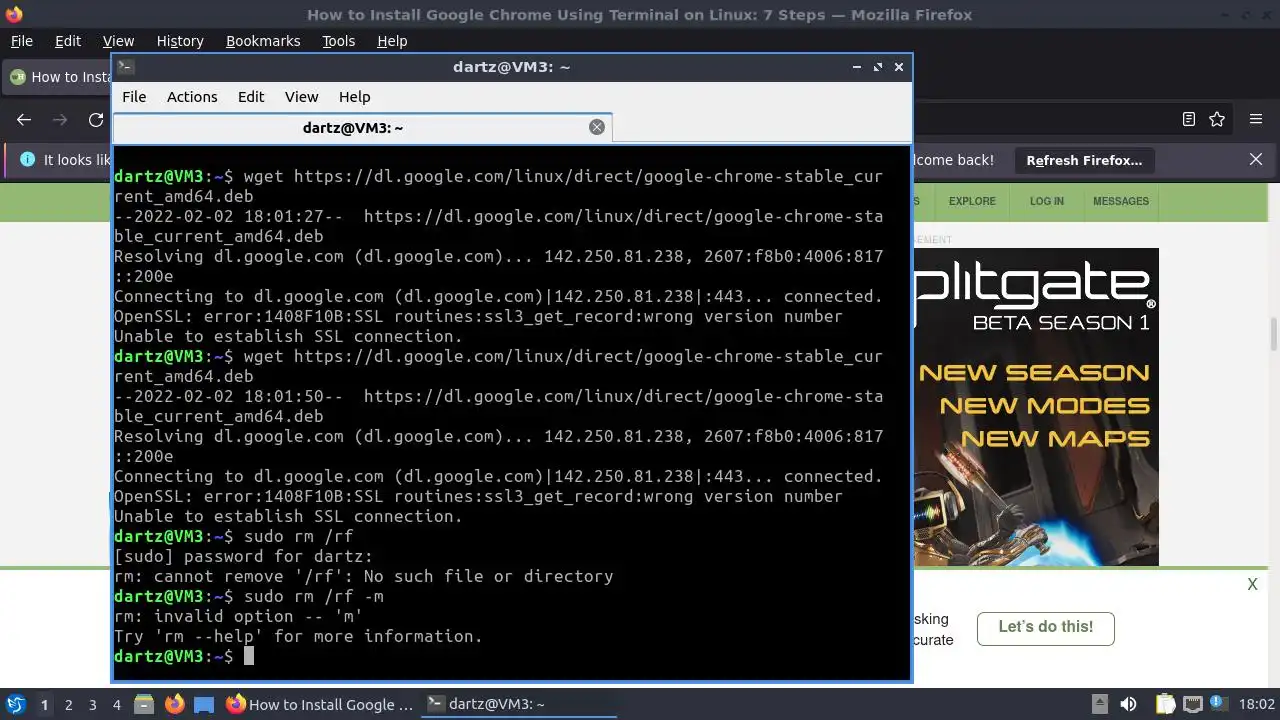Click the "sudo rm /rf -m" command text
Viewport: 1280px width, 720px height.
pyautogui.click(x=314, y=596)
